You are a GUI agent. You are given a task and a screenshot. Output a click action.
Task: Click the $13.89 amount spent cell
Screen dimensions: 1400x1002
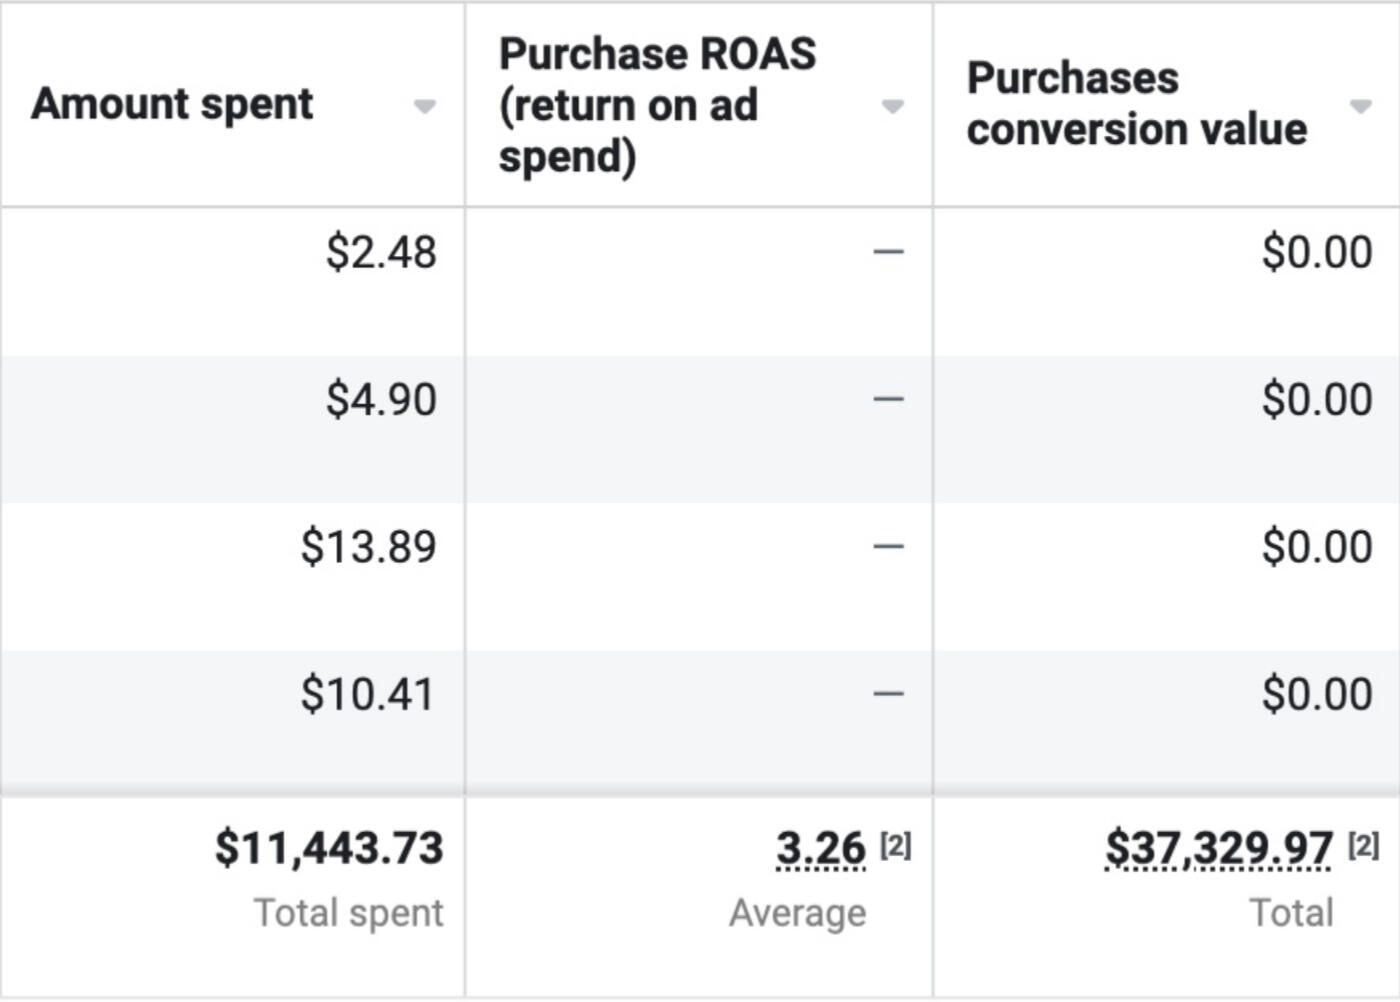[x=369, y=547]
